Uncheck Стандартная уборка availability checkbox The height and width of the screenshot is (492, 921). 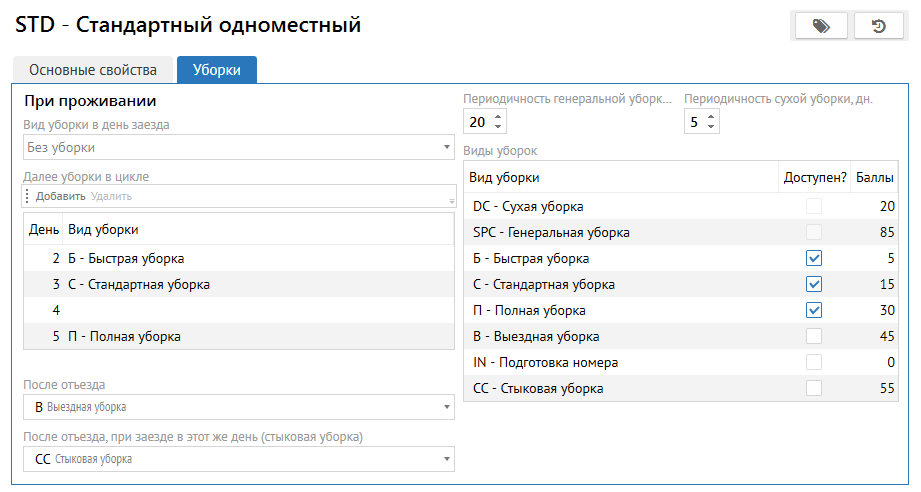(x=814, y=284)
